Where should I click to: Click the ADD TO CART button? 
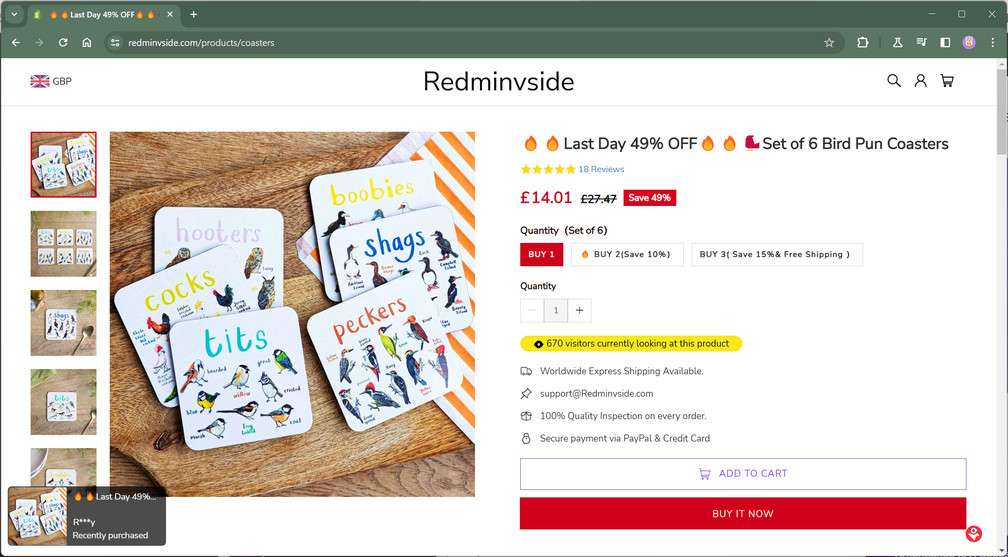pos(743,474)
